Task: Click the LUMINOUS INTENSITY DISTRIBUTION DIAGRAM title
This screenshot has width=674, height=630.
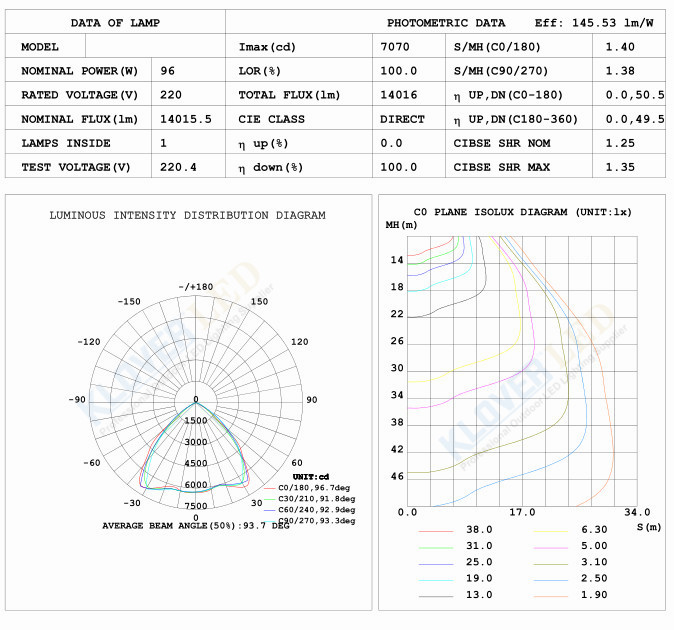Action: 187,215
